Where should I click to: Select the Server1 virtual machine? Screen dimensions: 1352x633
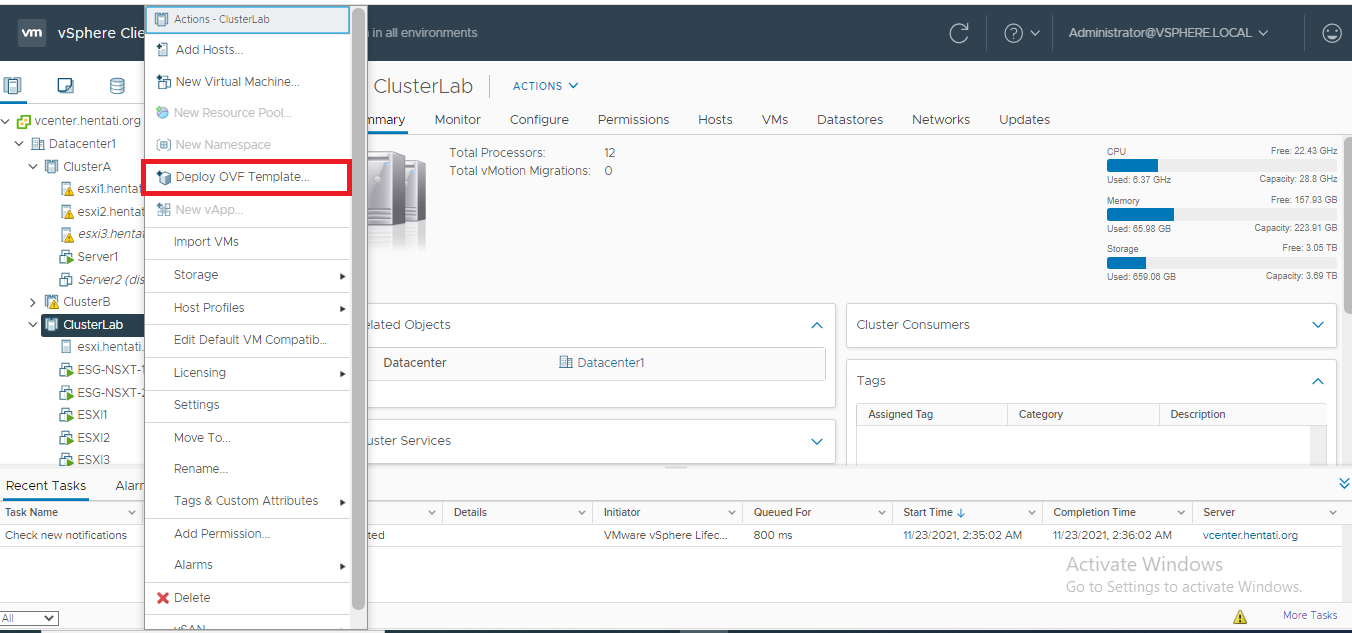point(98,257)
